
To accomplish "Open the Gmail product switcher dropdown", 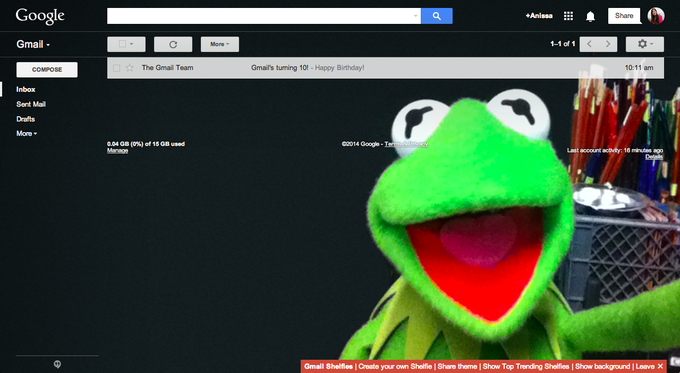I will pos(33,44).
